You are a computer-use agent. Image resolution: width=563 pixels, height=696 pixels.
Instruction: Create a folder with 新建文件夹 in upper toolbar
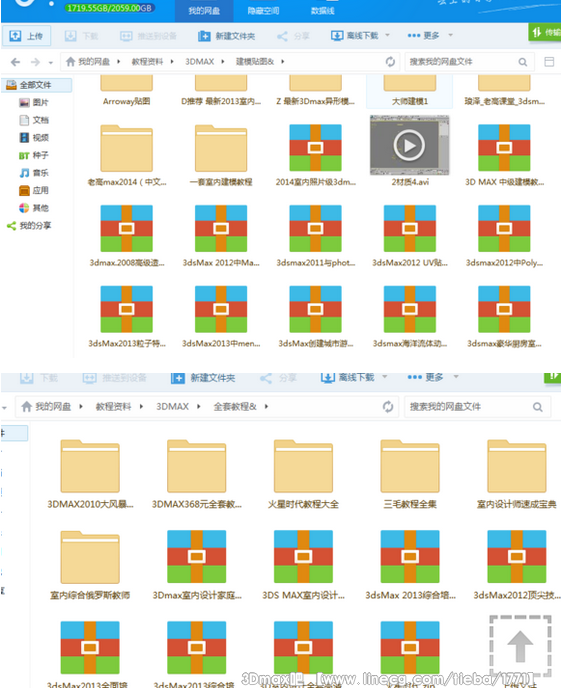[226, 36]
